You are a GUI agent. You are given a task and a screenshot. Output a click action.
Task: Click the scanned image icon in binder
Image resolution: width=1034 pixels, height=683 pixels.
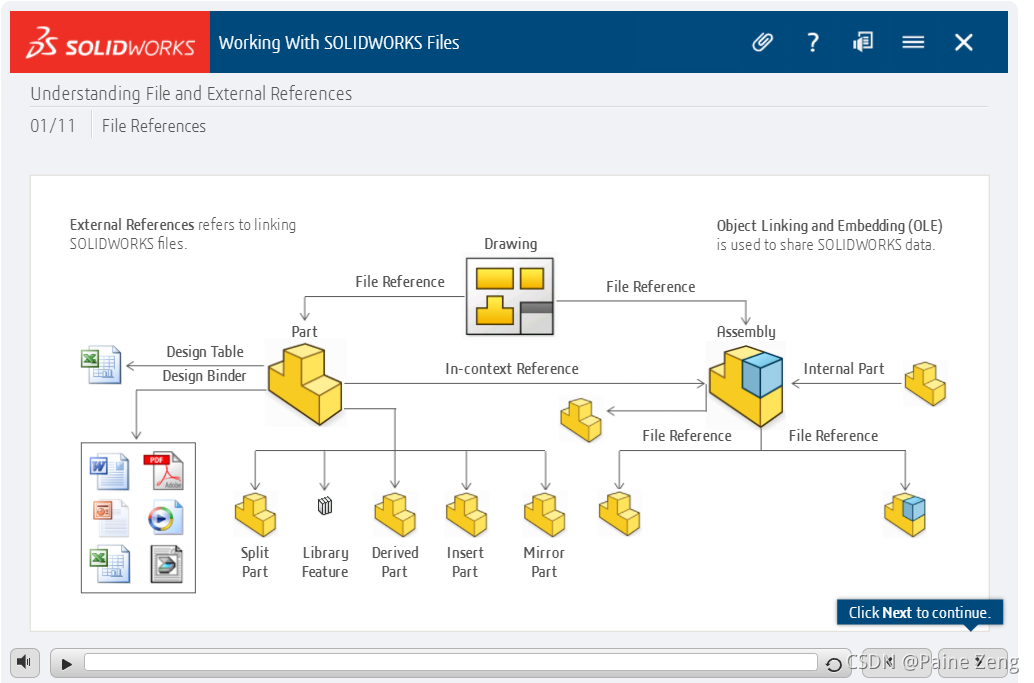(x=166, y=564)
